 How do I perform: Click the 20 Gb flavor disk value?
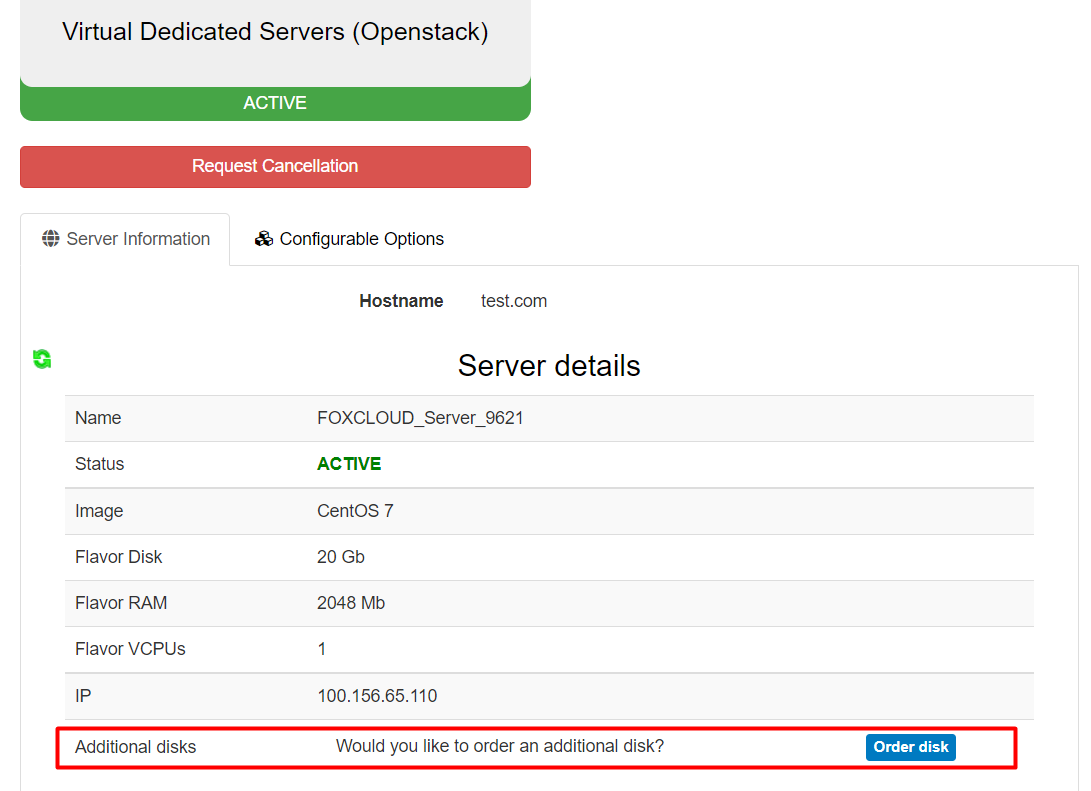[x=341, y=557]
